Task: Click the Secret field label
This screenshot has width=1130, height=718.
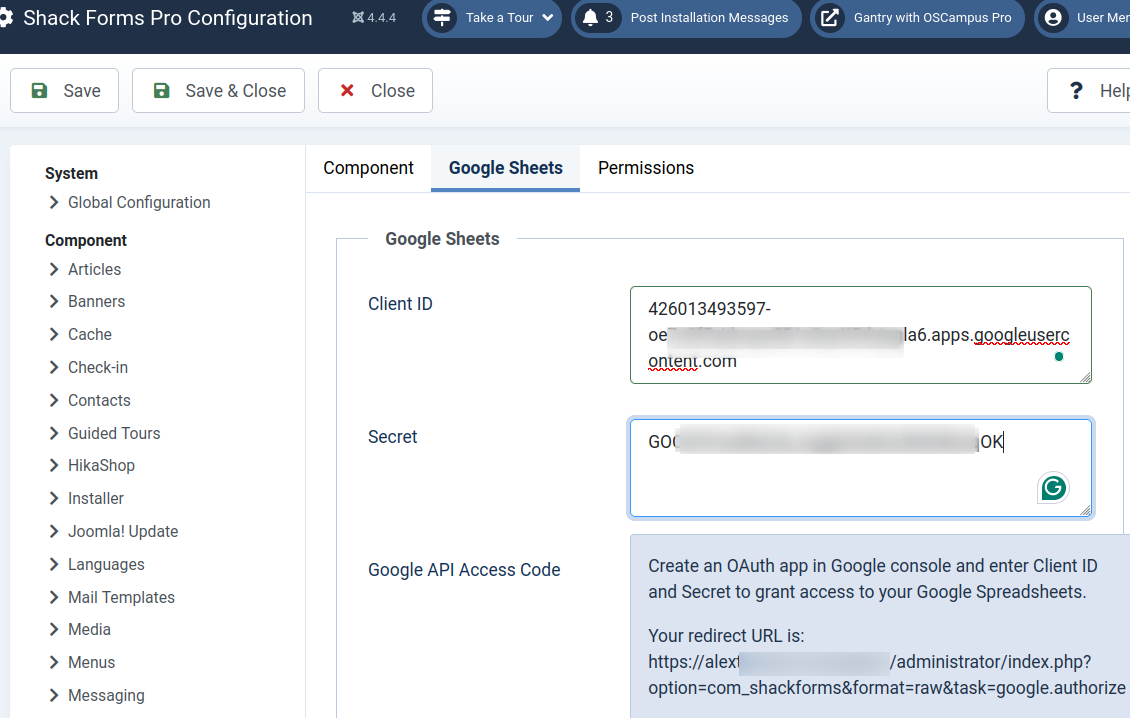Action: pos(393,437)
